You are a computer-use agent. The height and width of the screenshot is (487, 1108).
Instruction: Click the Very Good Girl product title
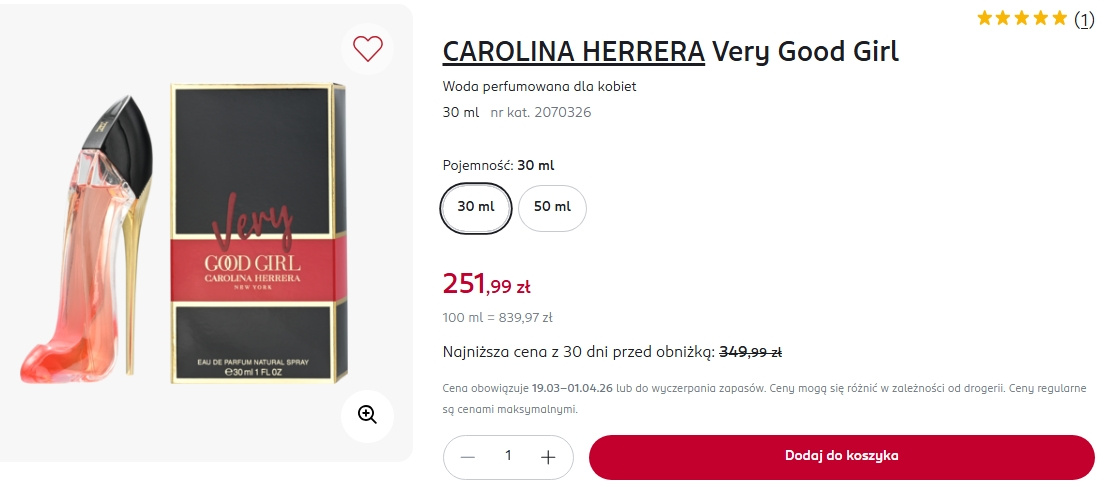[x=805, y=51]
